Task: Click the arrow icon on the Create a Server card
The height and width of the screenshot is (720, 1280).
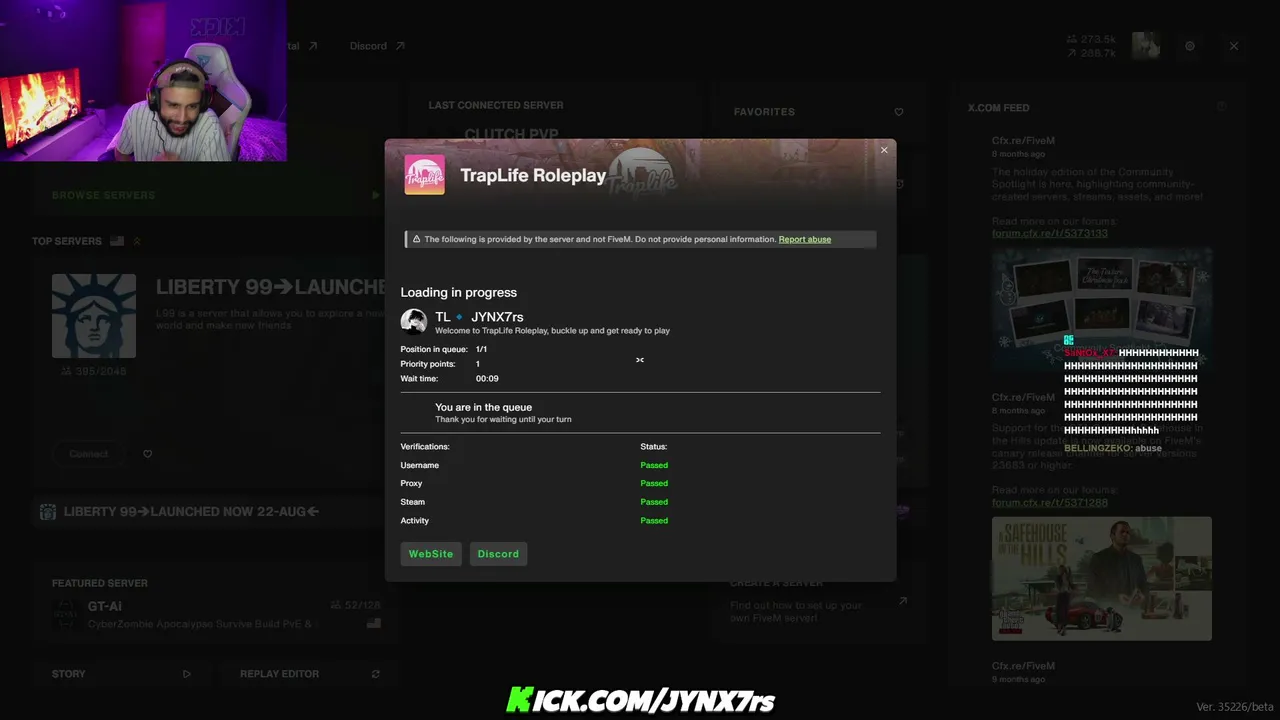Action: [x=903, y=601]
